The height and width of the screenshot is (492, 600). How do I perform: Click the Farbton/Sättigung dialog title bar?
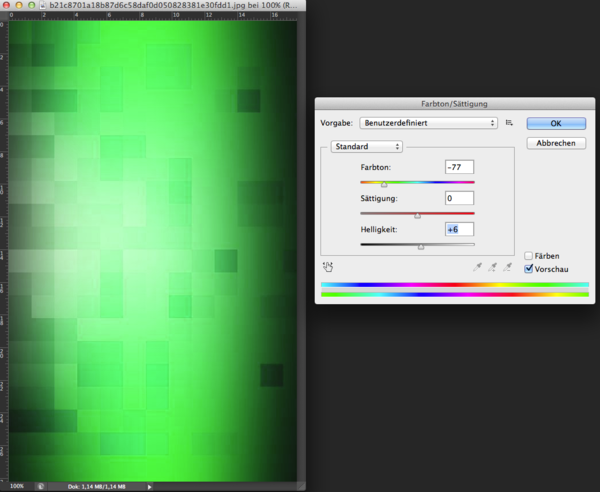455,104
